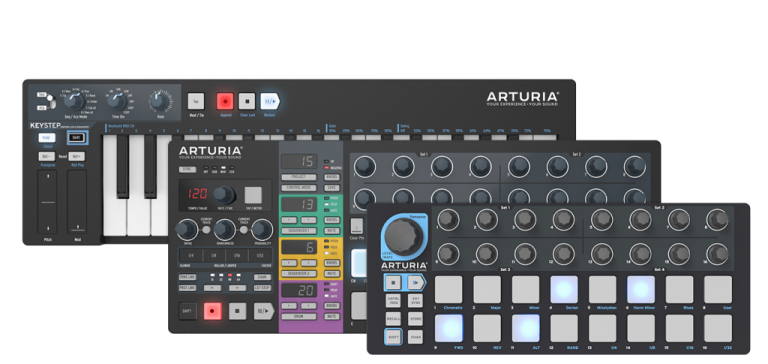Mute Sequencer 1 in the green section
This screenshot has height=364, width=768.
coord(332,230)
